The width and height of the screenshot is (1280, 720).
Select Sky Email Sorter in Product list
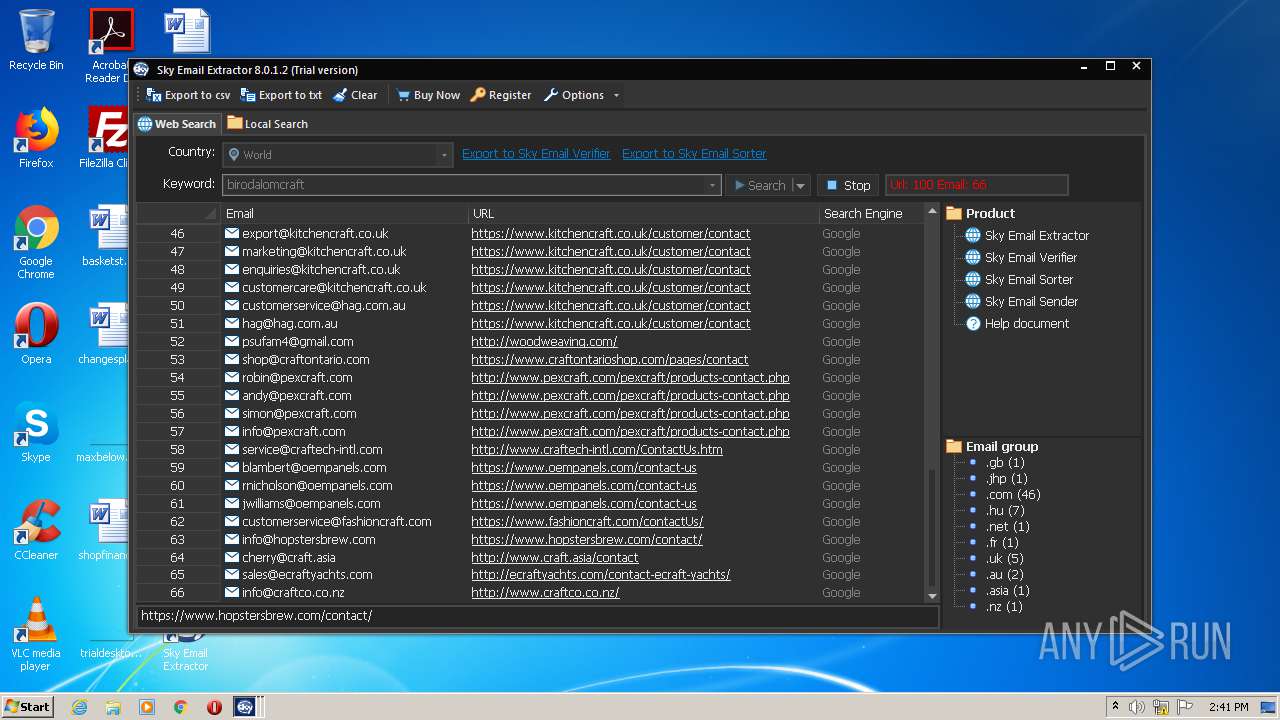1028,280
